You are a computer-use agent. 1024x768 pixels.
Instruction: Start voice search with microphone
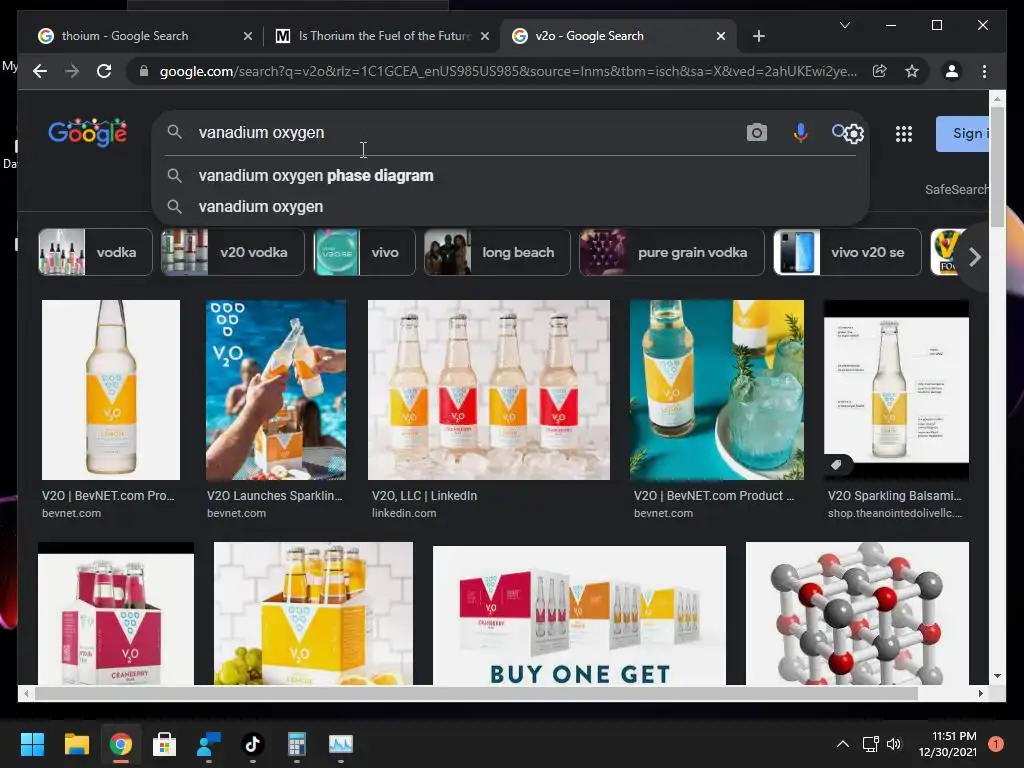pos(800,133)
